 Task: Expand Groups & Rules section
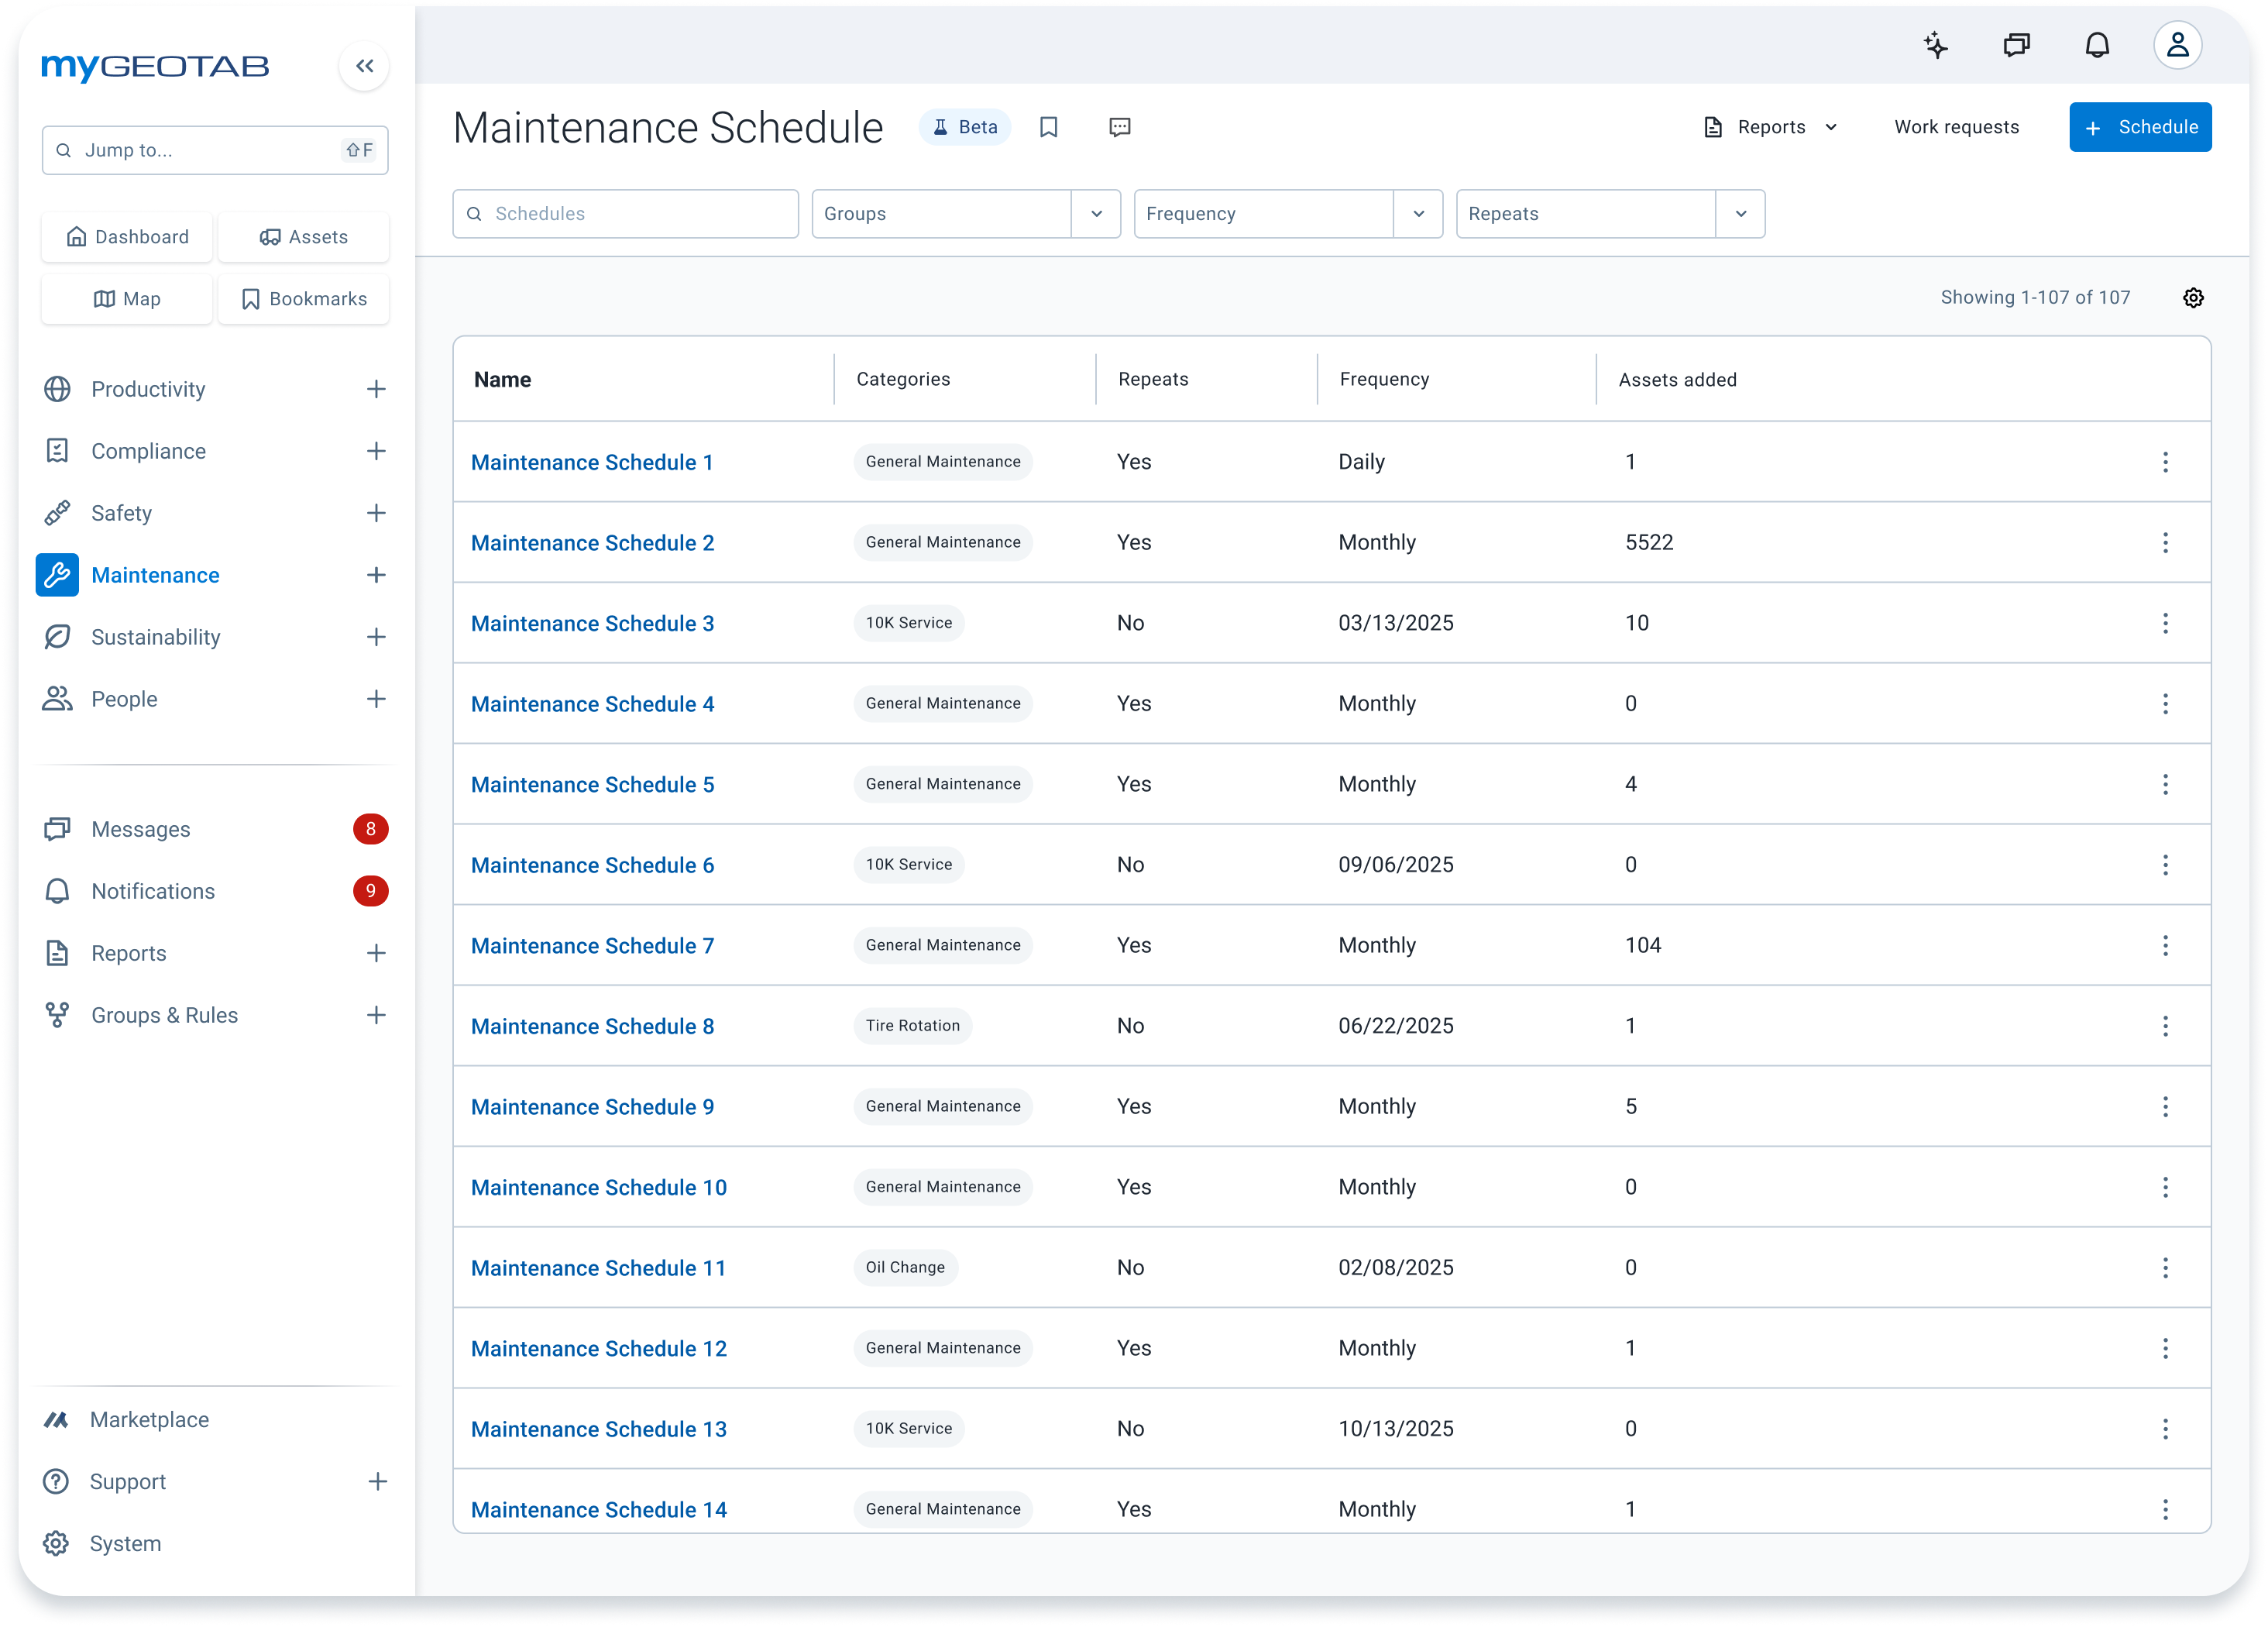tap(376, 1015)
